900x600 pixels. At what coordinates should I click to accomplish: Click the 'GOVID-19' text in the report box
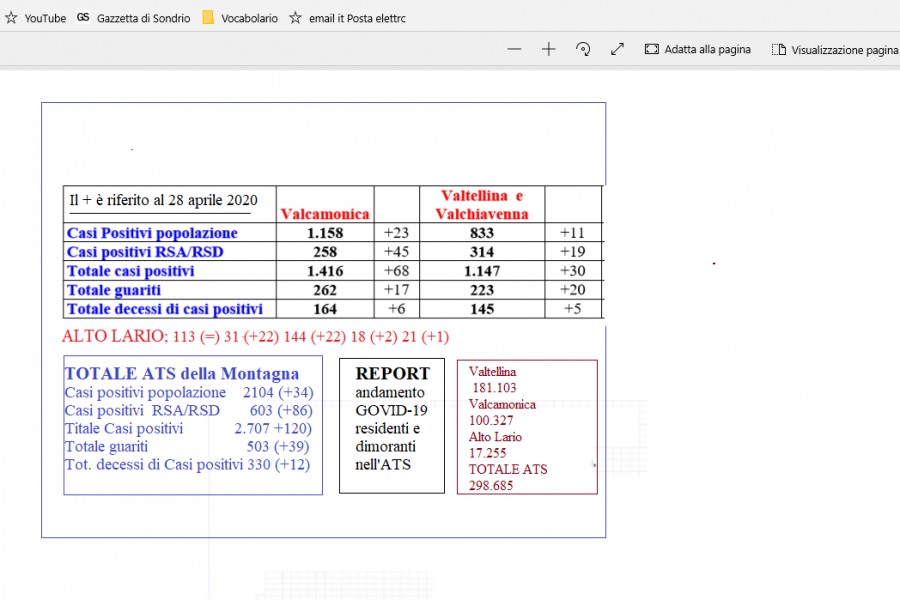pos(391,411)
